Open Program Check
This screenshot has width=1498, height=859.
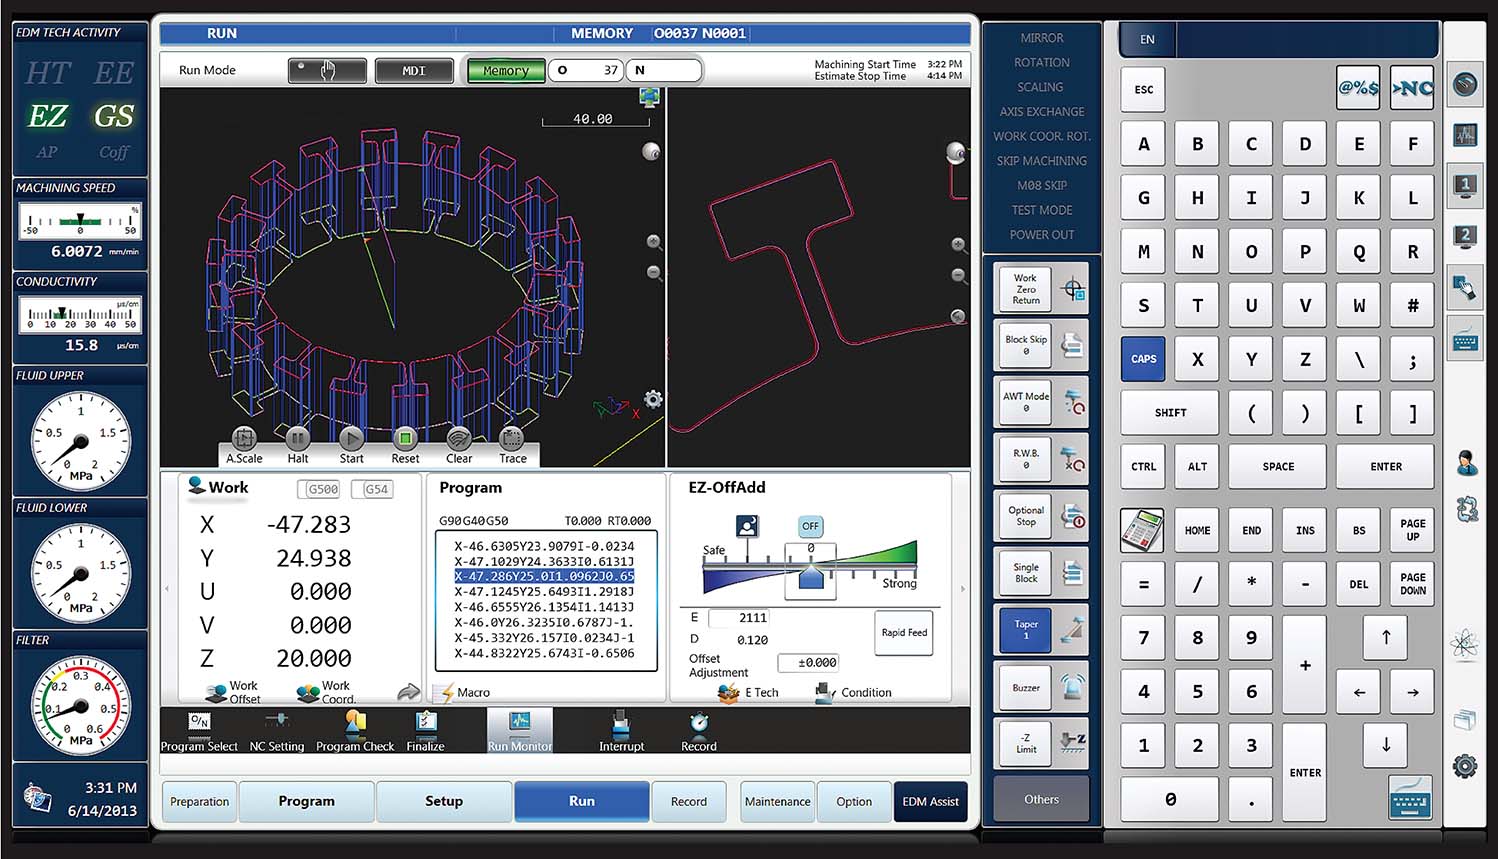[355, 731]
